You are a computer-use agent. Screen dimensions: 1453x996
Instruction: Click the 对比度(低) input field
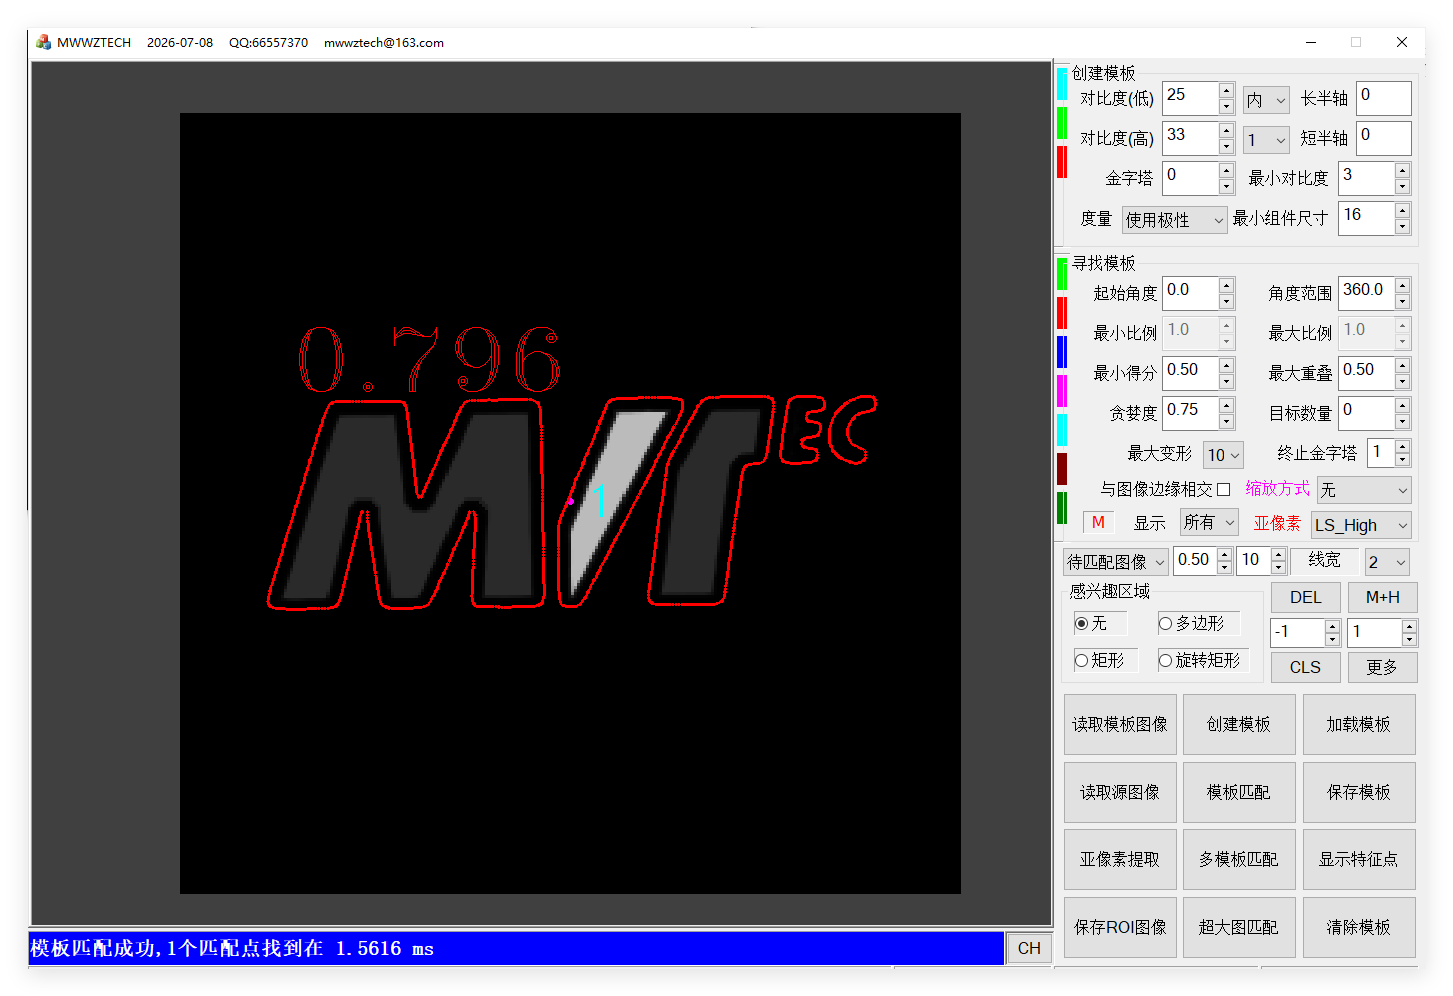(1190, 98)
